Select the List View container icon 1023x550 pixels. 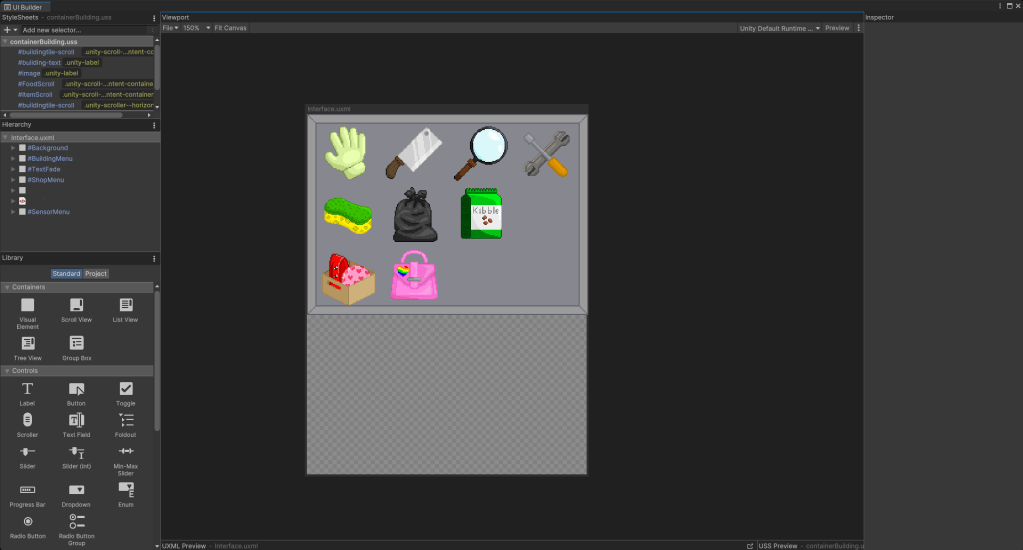tap(126, 305)
